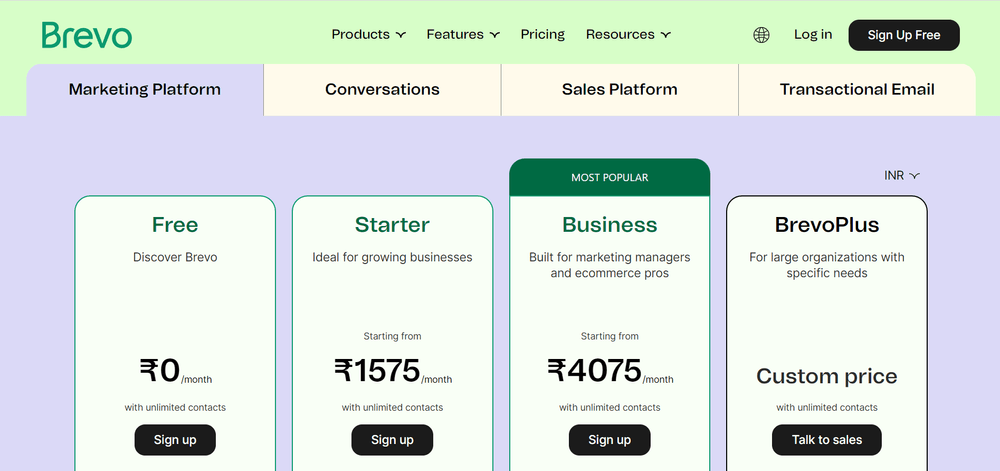Sign up for the Business plan
Viewport: 1000px width, 471px height.
pos(610,440)
